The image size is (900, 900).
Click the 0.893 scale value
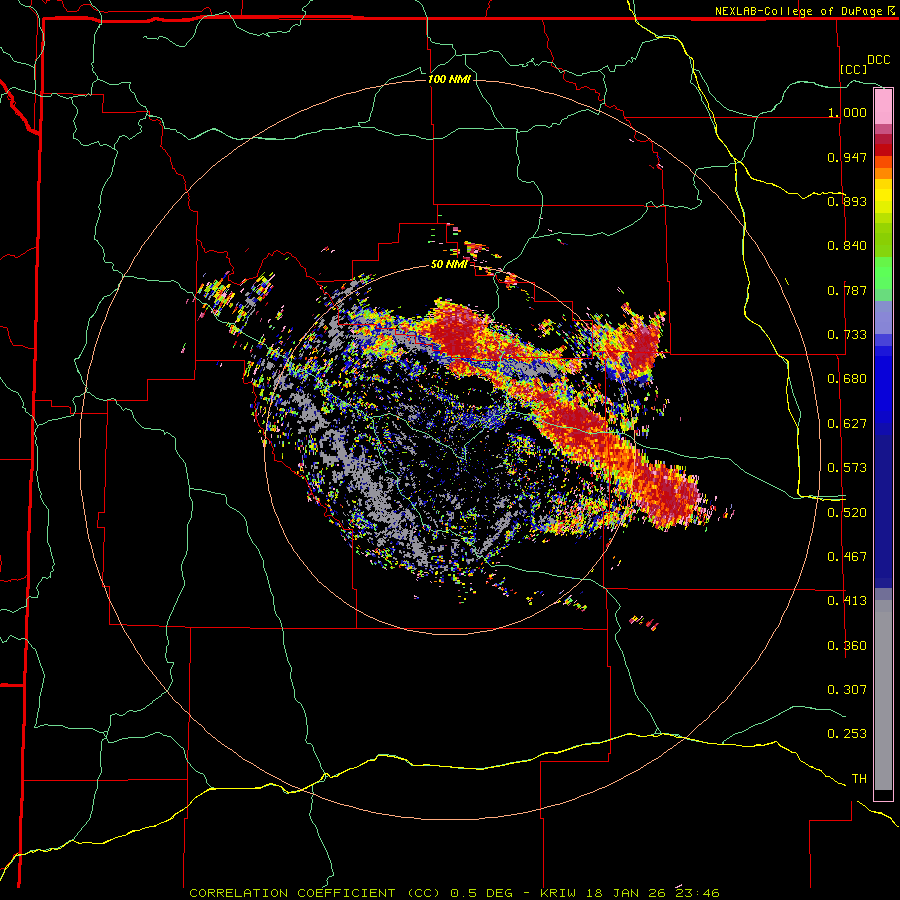pyautogui.click(x=847, y=201)
